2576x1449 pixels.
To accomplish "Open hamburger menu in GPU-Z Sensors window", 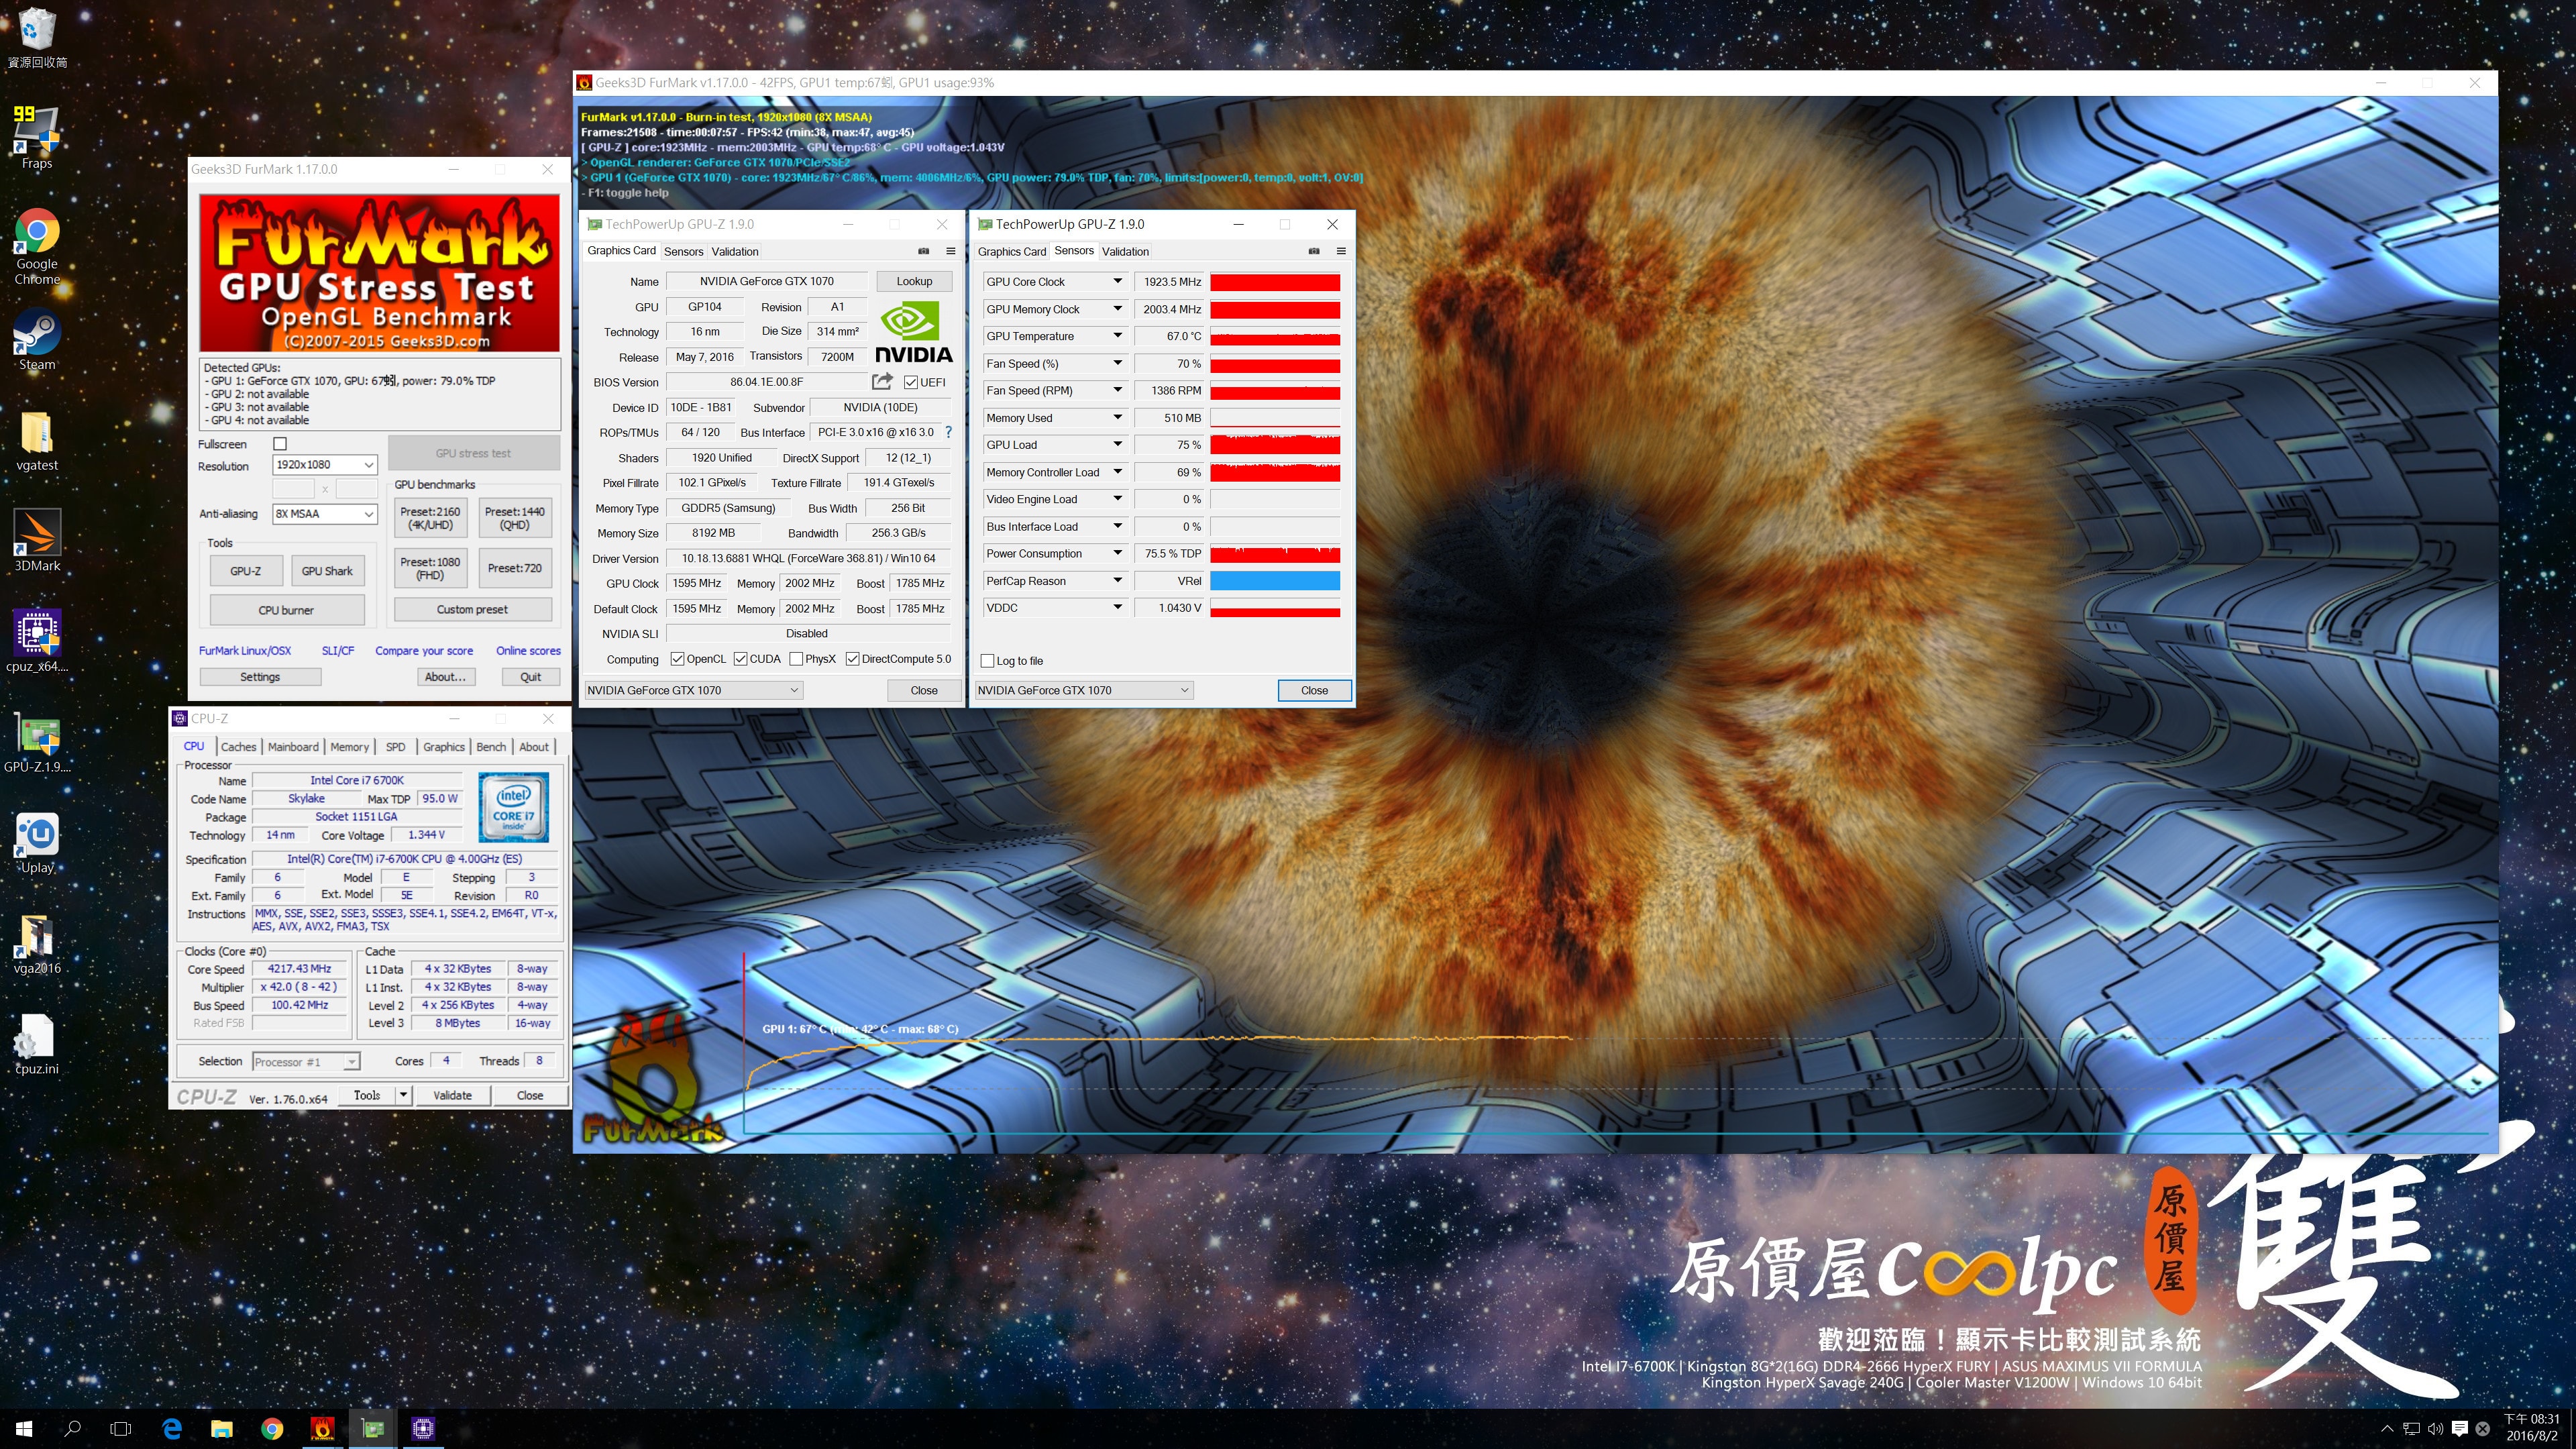I will coord(1340,251).
